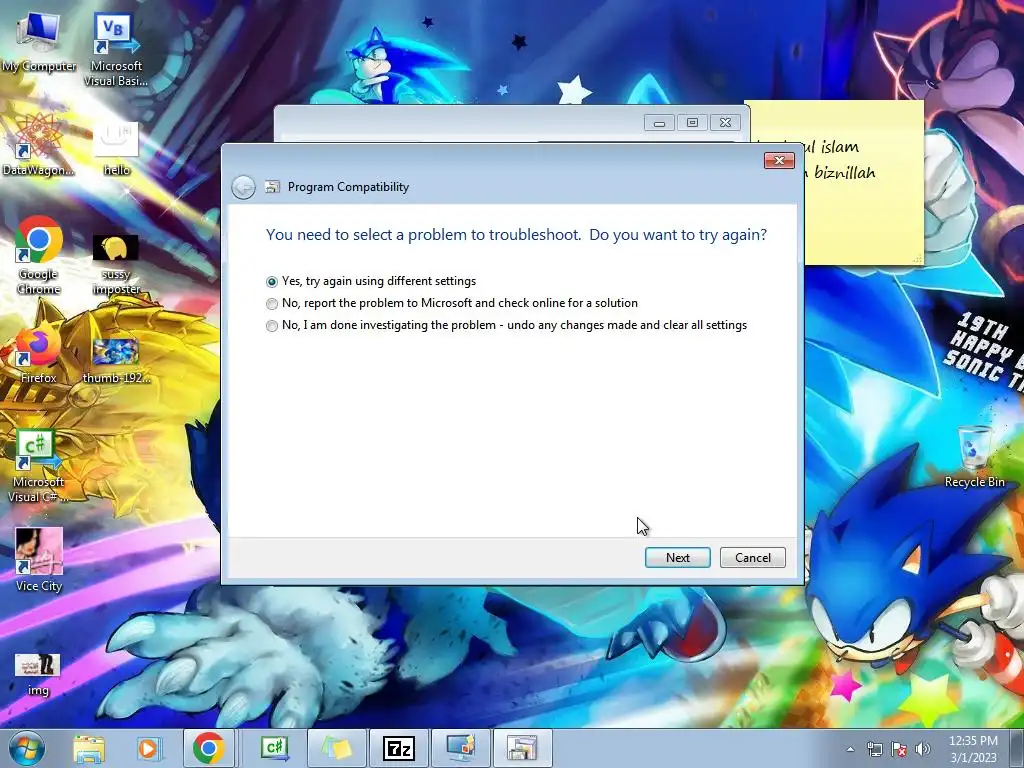Open Microsoft Visual Basic shortcut
Viewport: 1024px width, 768px height.
[x=116, y=50]
